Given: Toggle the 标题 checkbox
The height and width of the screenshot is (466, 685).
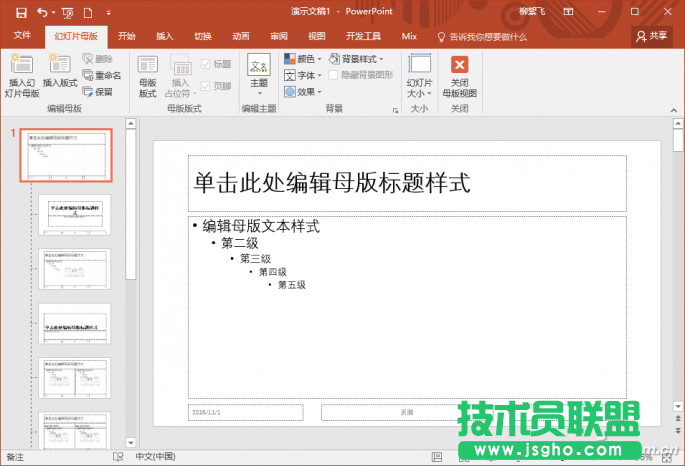Looking at the screenshot, I should (207, 63).
